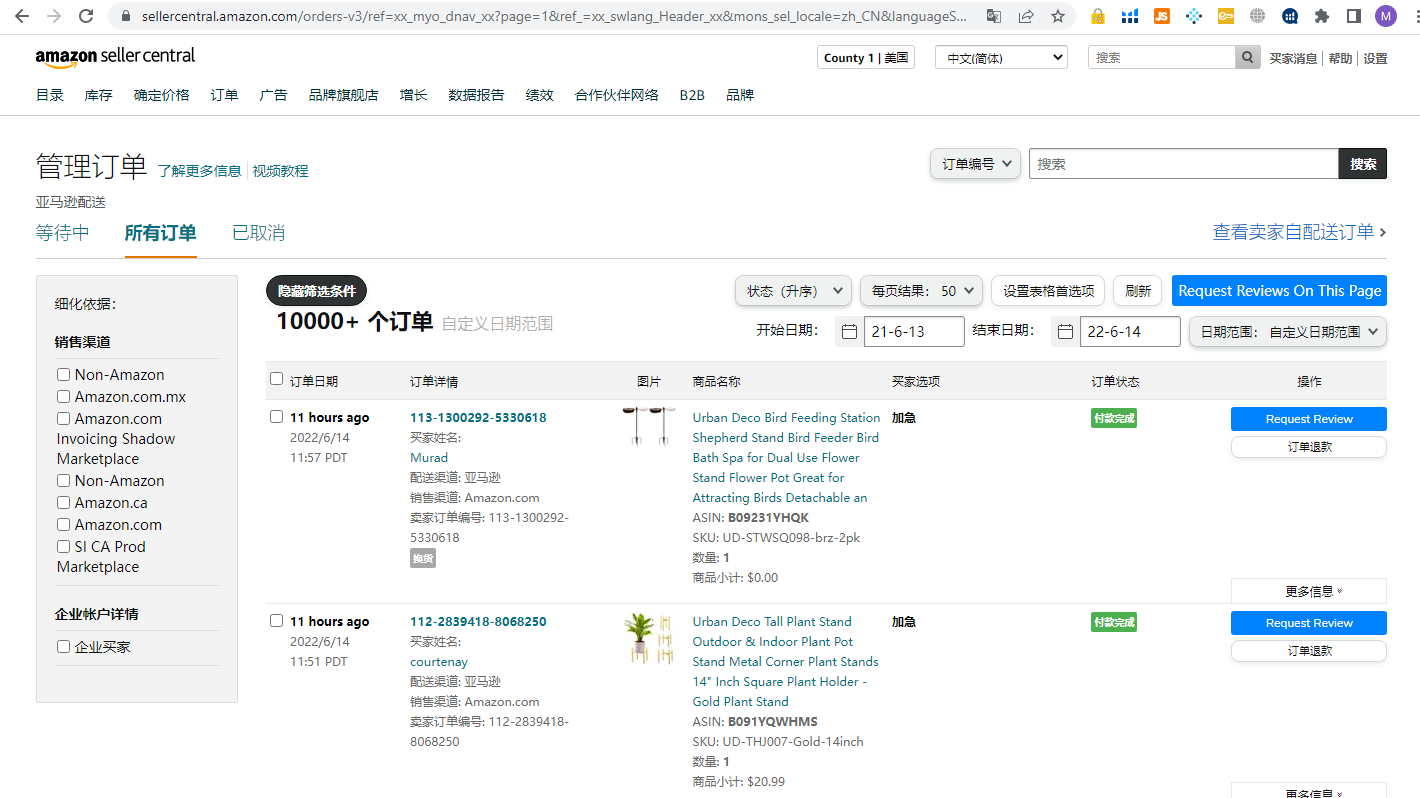The height and width of the screenshot is (798, 1420).
Task: Select order 113-1300292-5330618 row checkbox
Action: (x=277, y=417)
